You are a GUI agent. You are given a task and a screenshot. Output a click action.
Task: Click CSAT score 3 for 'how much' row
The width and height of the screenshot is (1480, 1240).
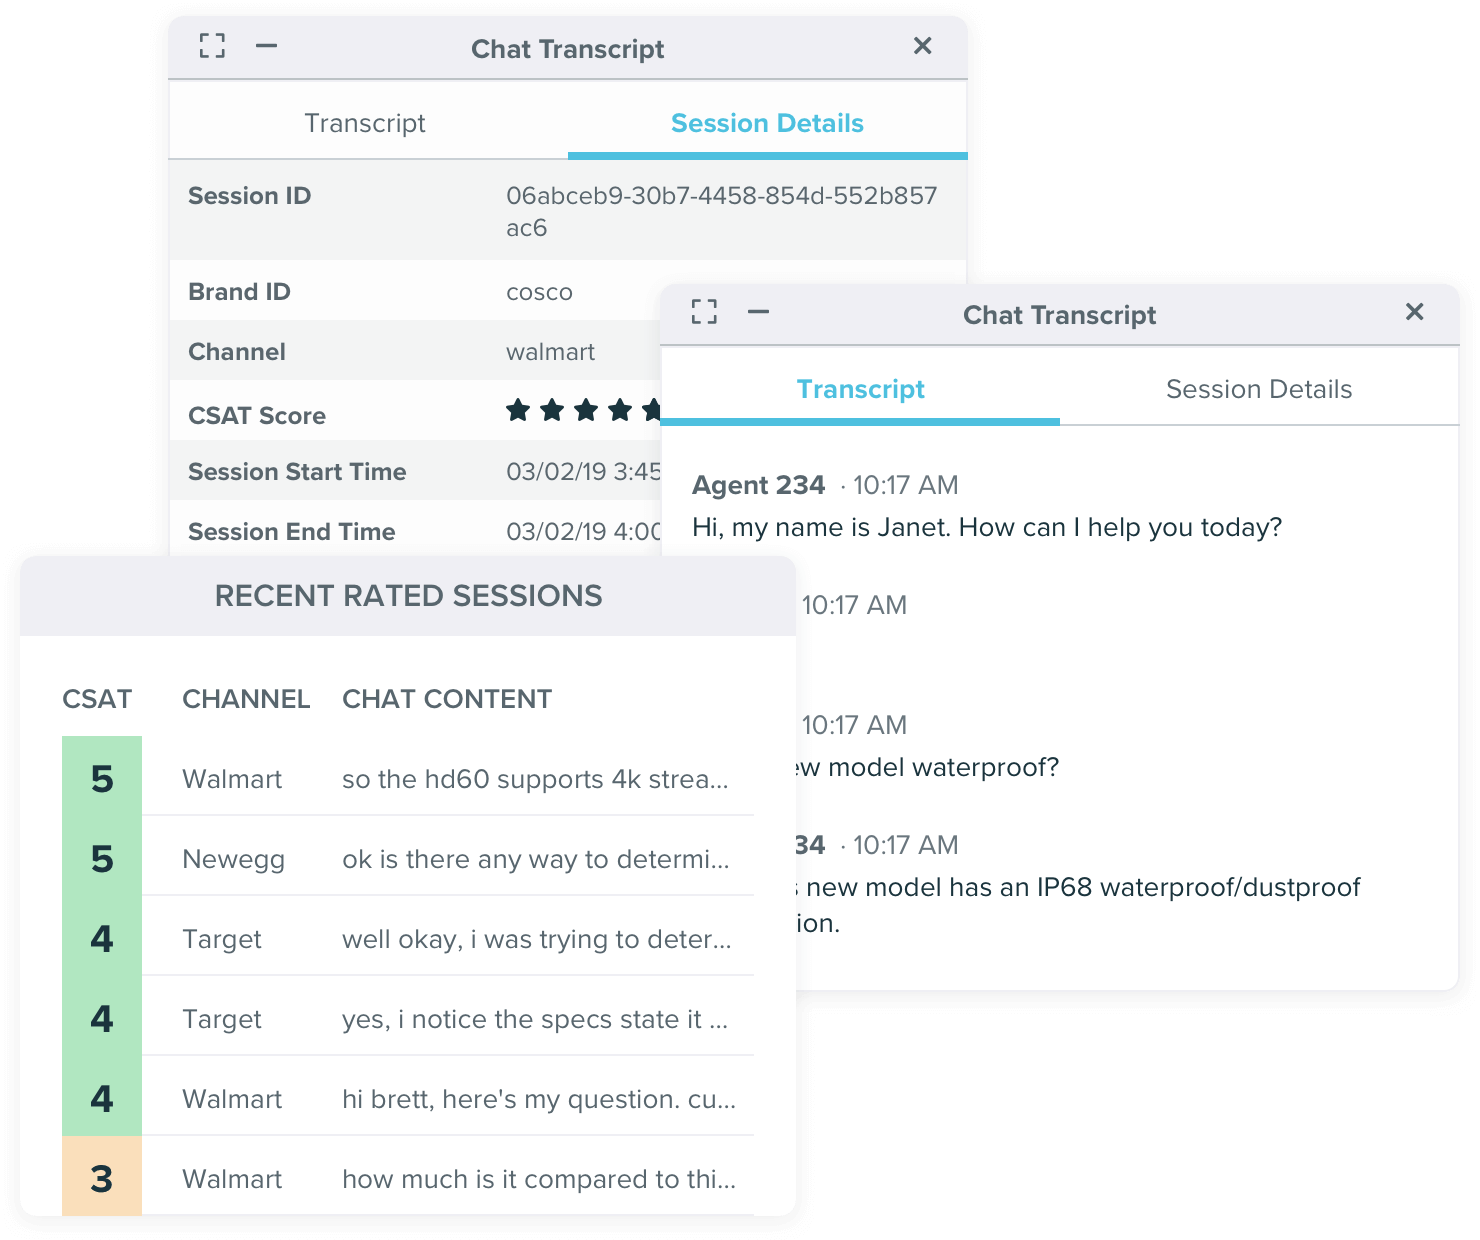point(102,1176)
